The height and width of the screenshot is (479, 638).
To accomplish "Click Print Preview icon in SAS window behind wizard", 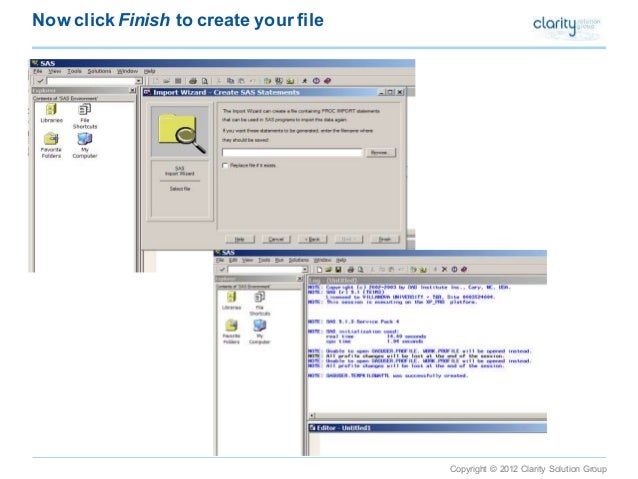I will pyautogui.click(x=205, y=81).
